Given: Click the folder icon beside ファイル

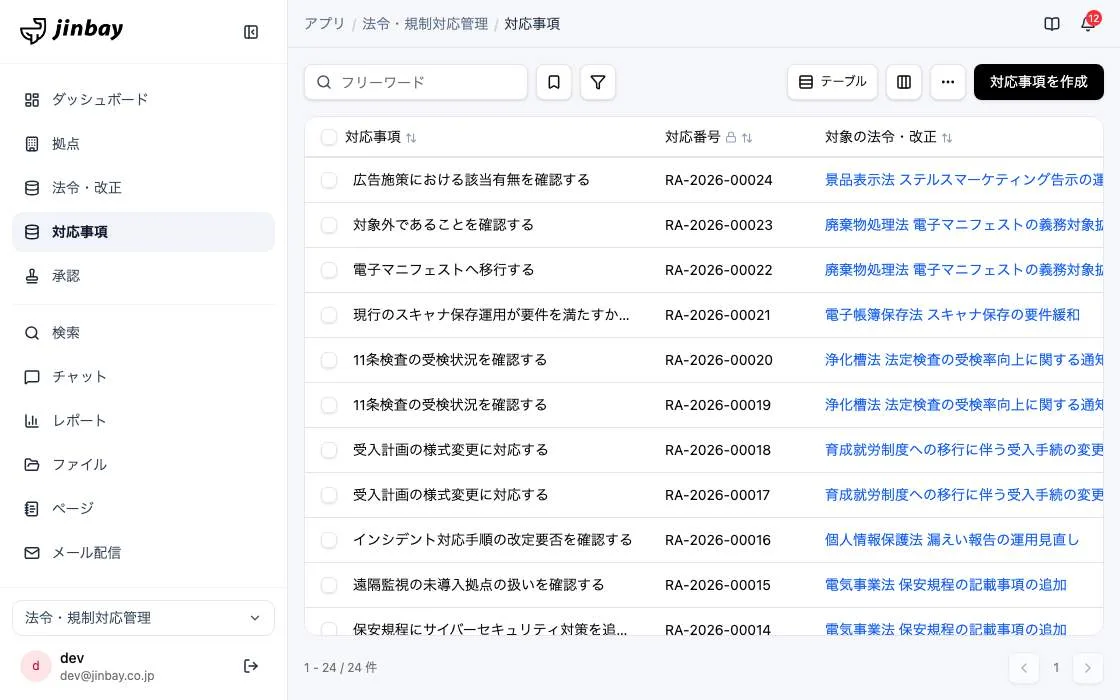Looking at the screenshot, I should pyautogui.click(x=32, y=464).
